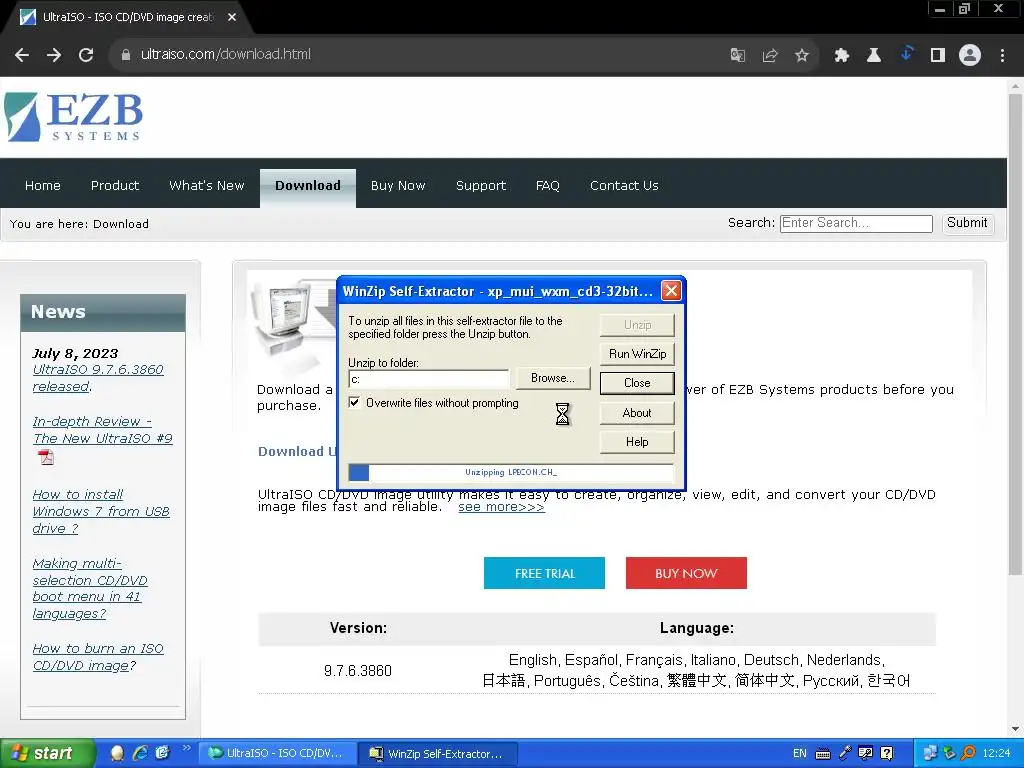The width and height of the screenshot is (1024, 768).
Task: Open the PDF icon under In-depth Review
Action: [46, 456]
